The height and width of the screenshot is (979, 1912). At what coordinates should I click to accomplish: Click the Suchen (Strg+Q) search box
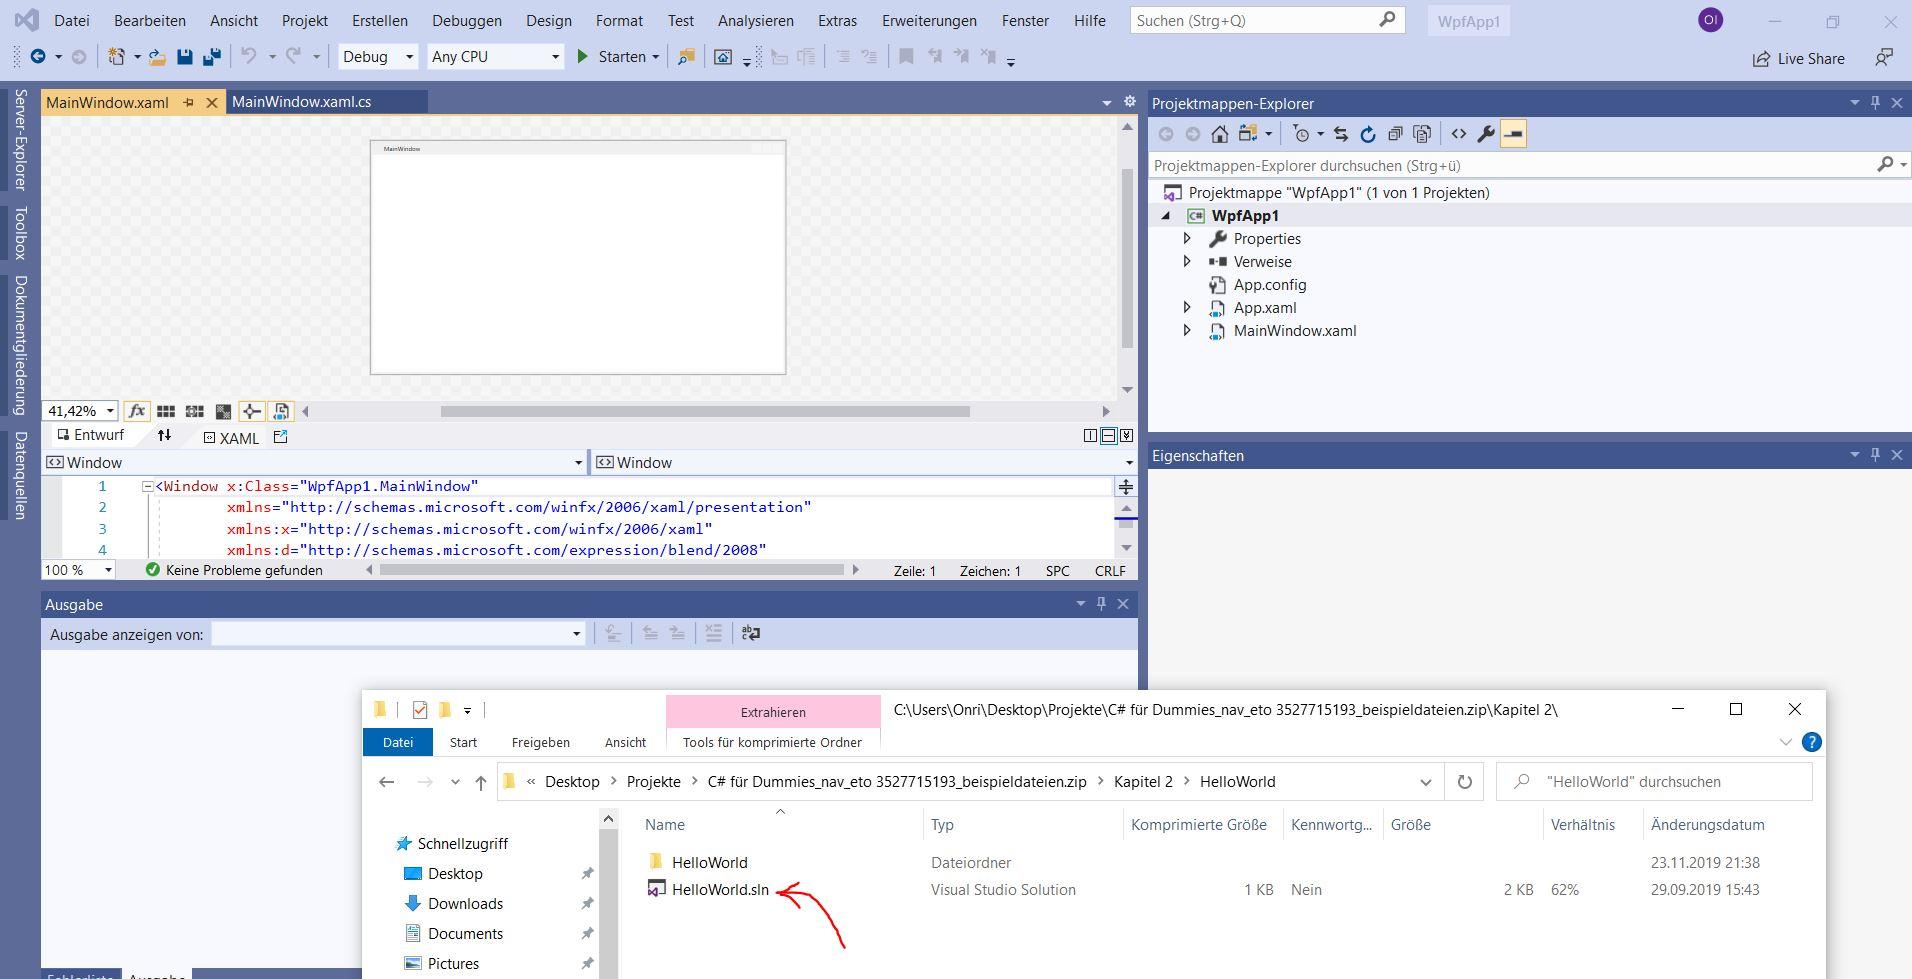pos(1266,20)
